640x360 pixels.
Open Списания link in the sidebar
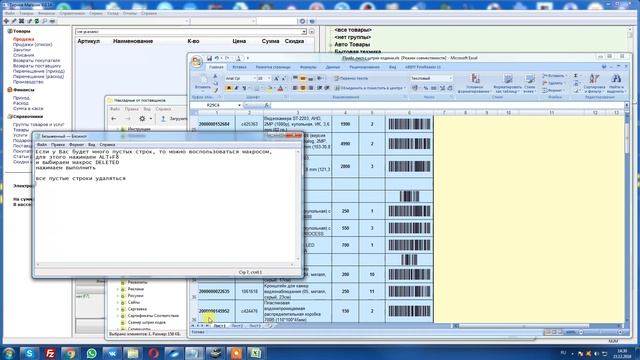coord(23,55)
